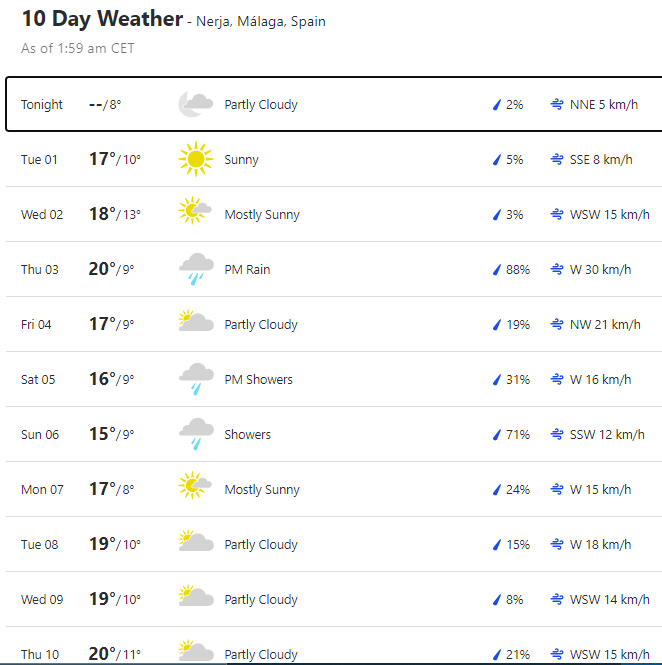This screenshot has height=665, width=662.
Task: Click the rain cloud icon for Thu 03
Action: point(195,269)
